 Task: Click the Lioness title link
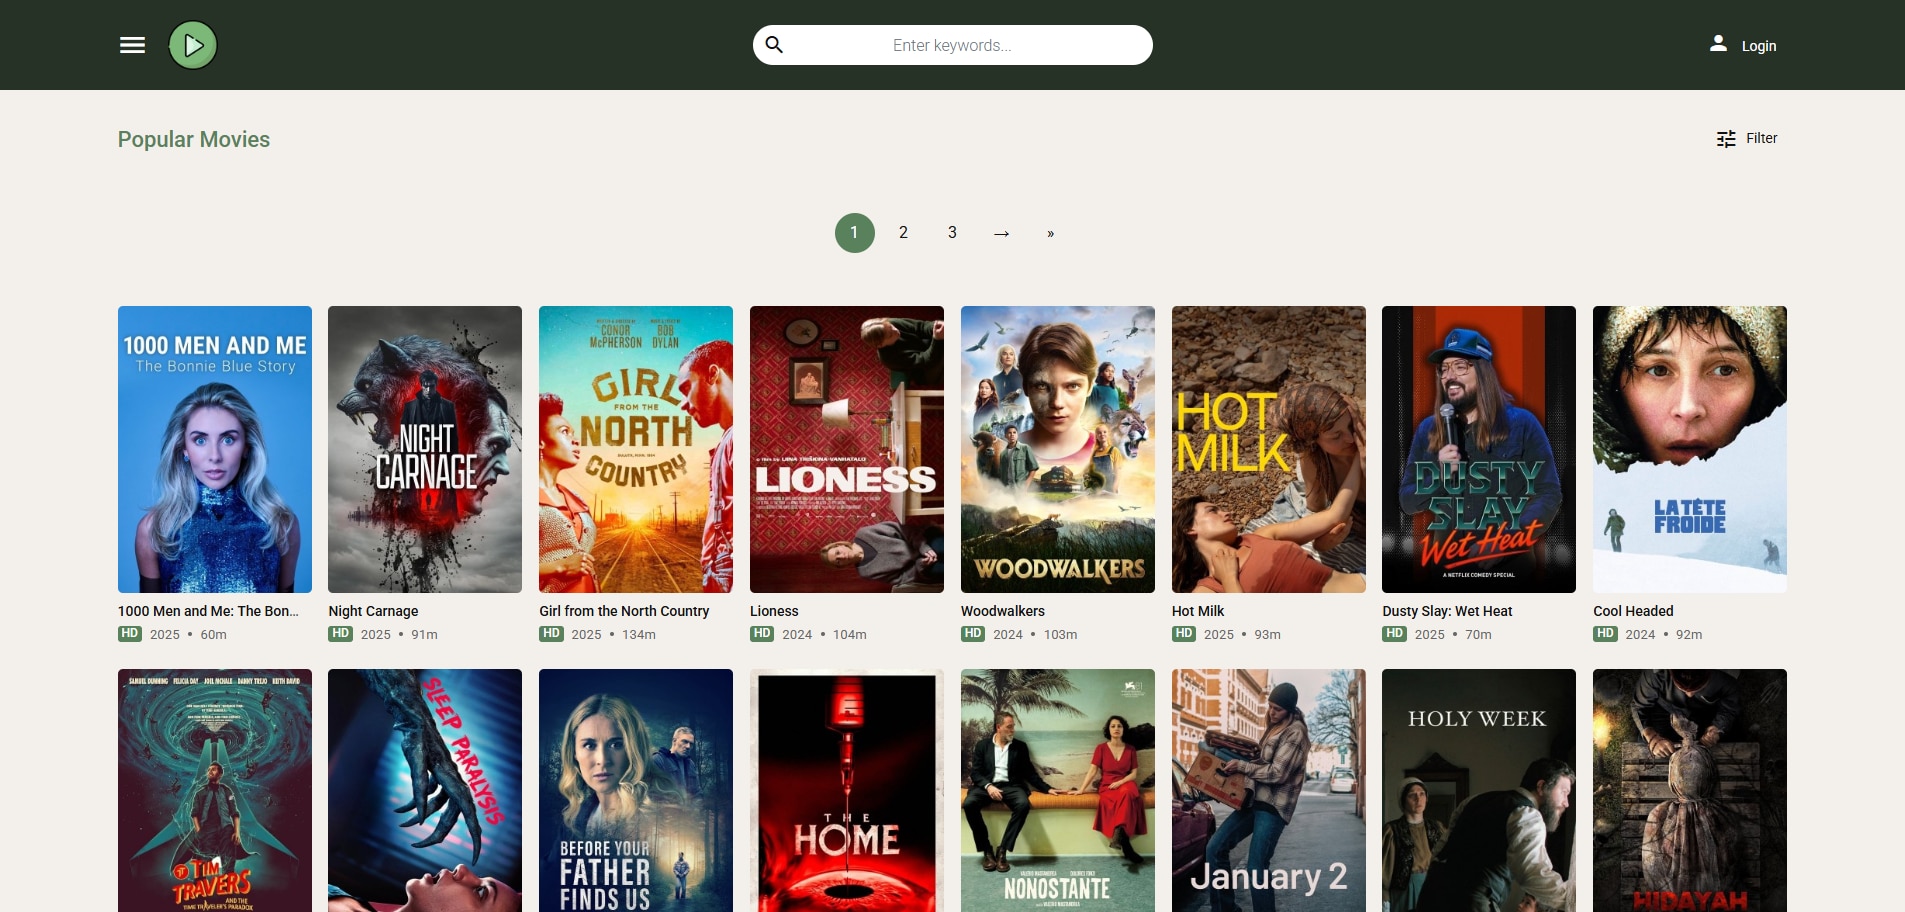(774, 611)
